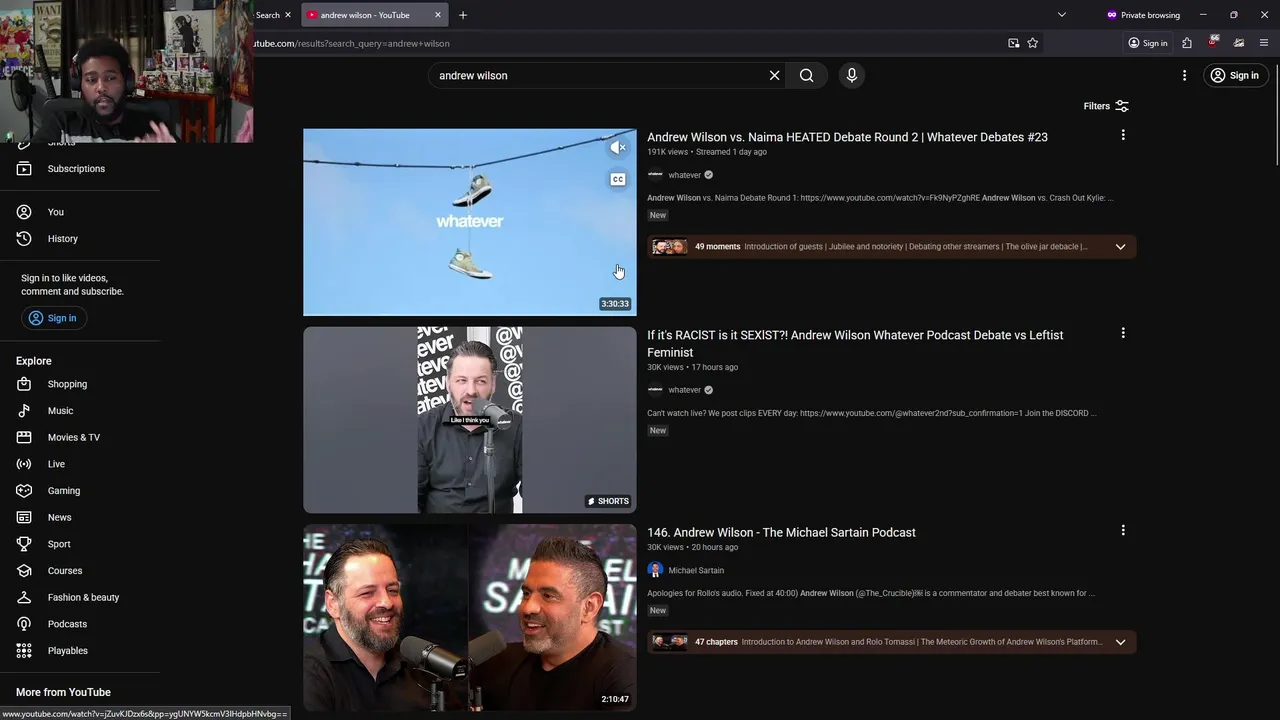Open YouTube settings three-dot menu in header
Screen dimensions: 1280x720
point(1184,75)
